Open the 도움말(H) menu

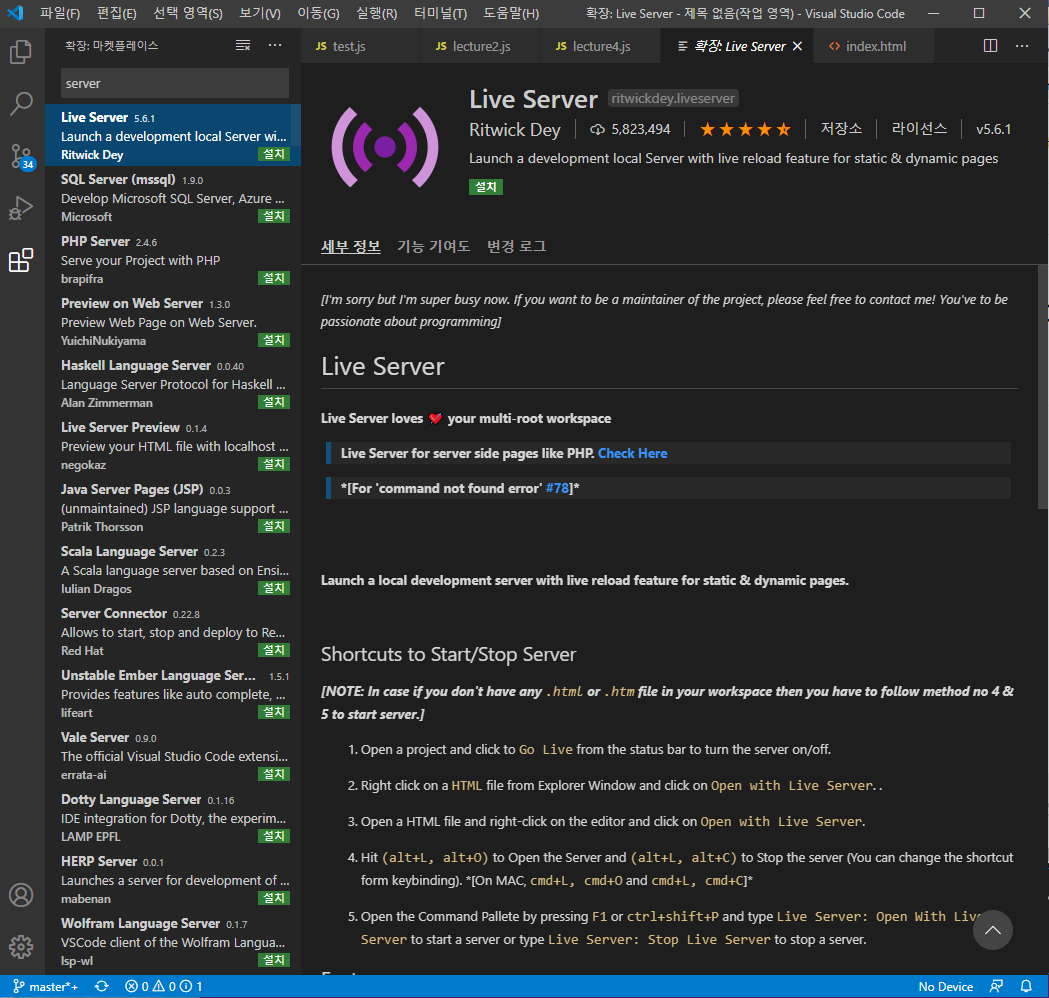click(x=511, y=13)
